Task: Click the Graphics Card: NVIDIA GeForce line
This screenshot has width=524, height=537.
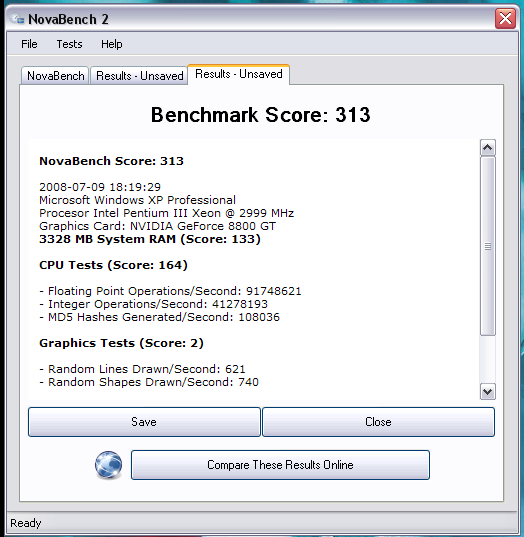Action: [158, 226]
